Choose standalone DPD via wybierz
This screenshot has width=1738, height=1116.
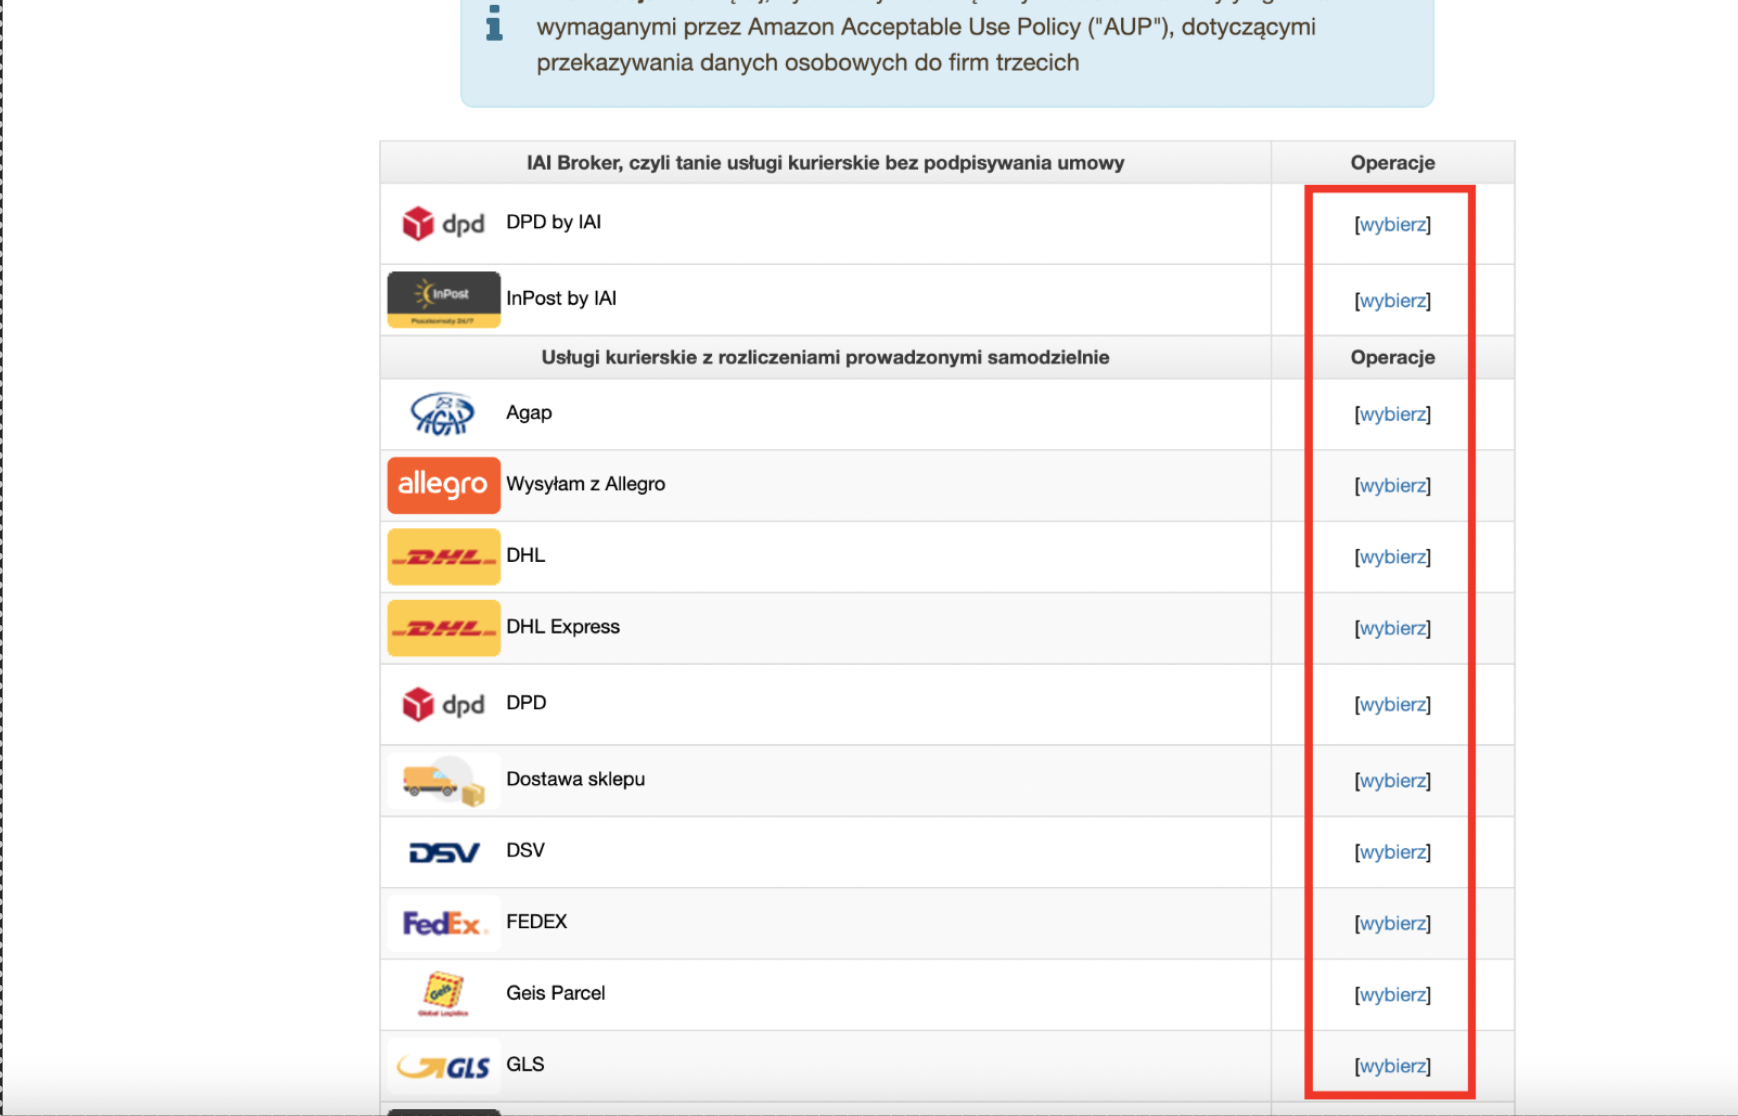[1392, 704]
